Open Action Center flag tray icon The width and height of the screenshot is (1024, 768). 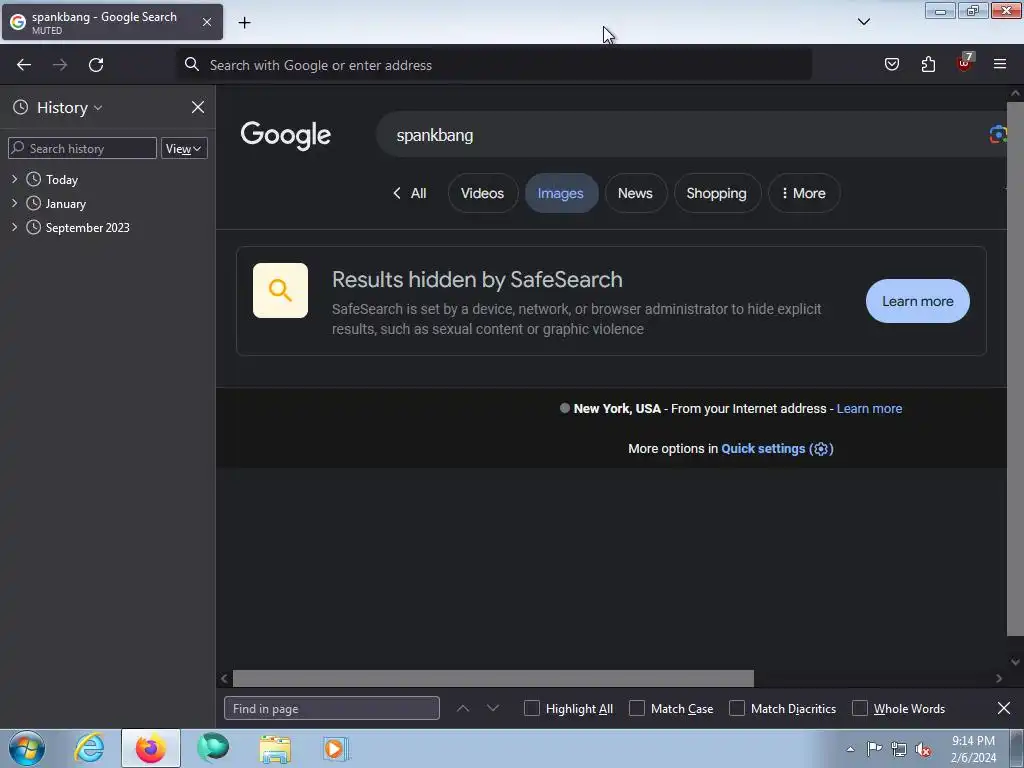(874, 749)
